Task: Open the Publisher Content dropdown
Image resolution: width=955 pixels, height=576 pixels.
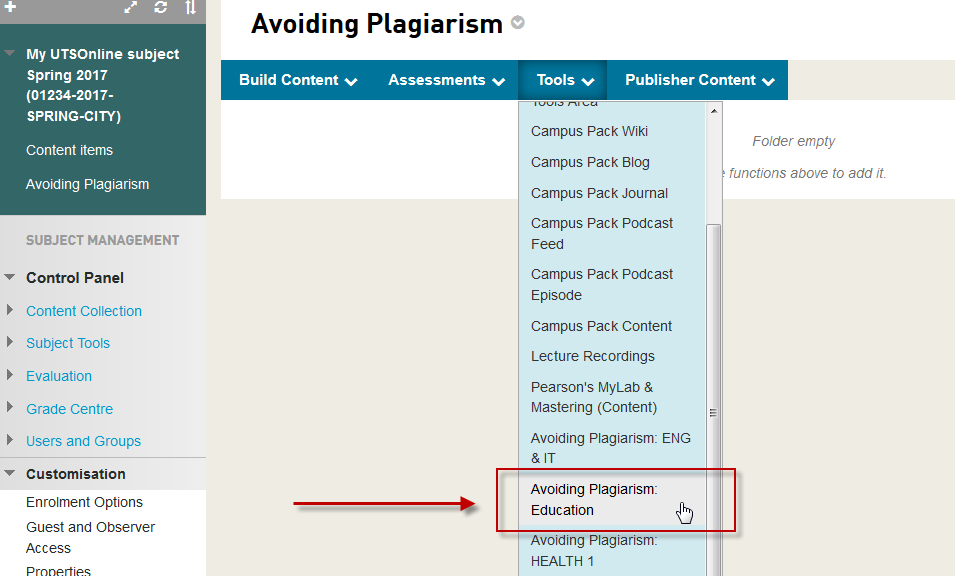Action: (699, 80)
